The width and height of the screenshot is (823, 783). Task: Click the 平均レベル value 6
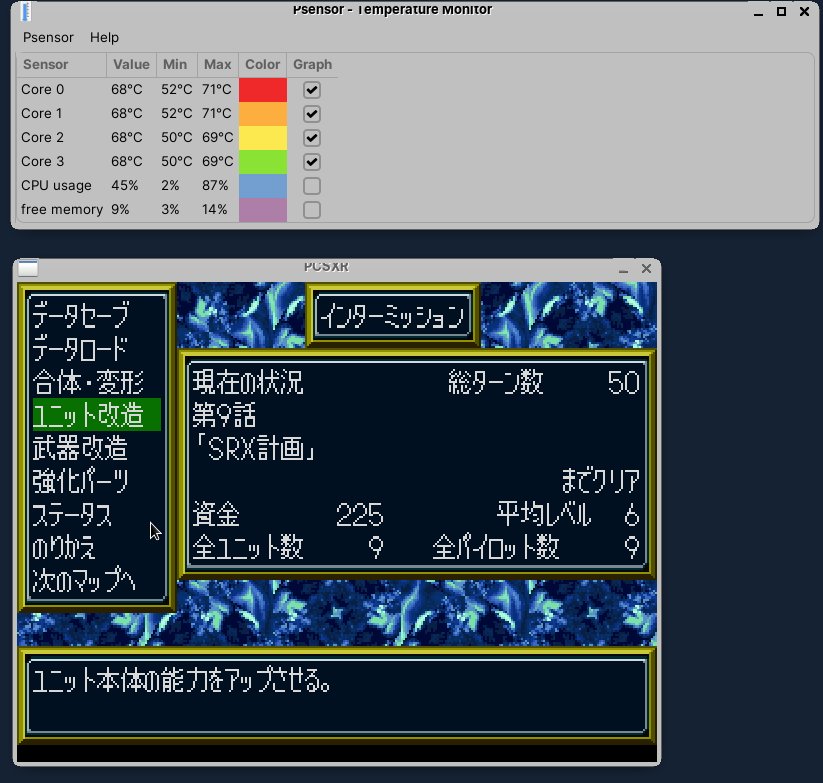(632, 515)
